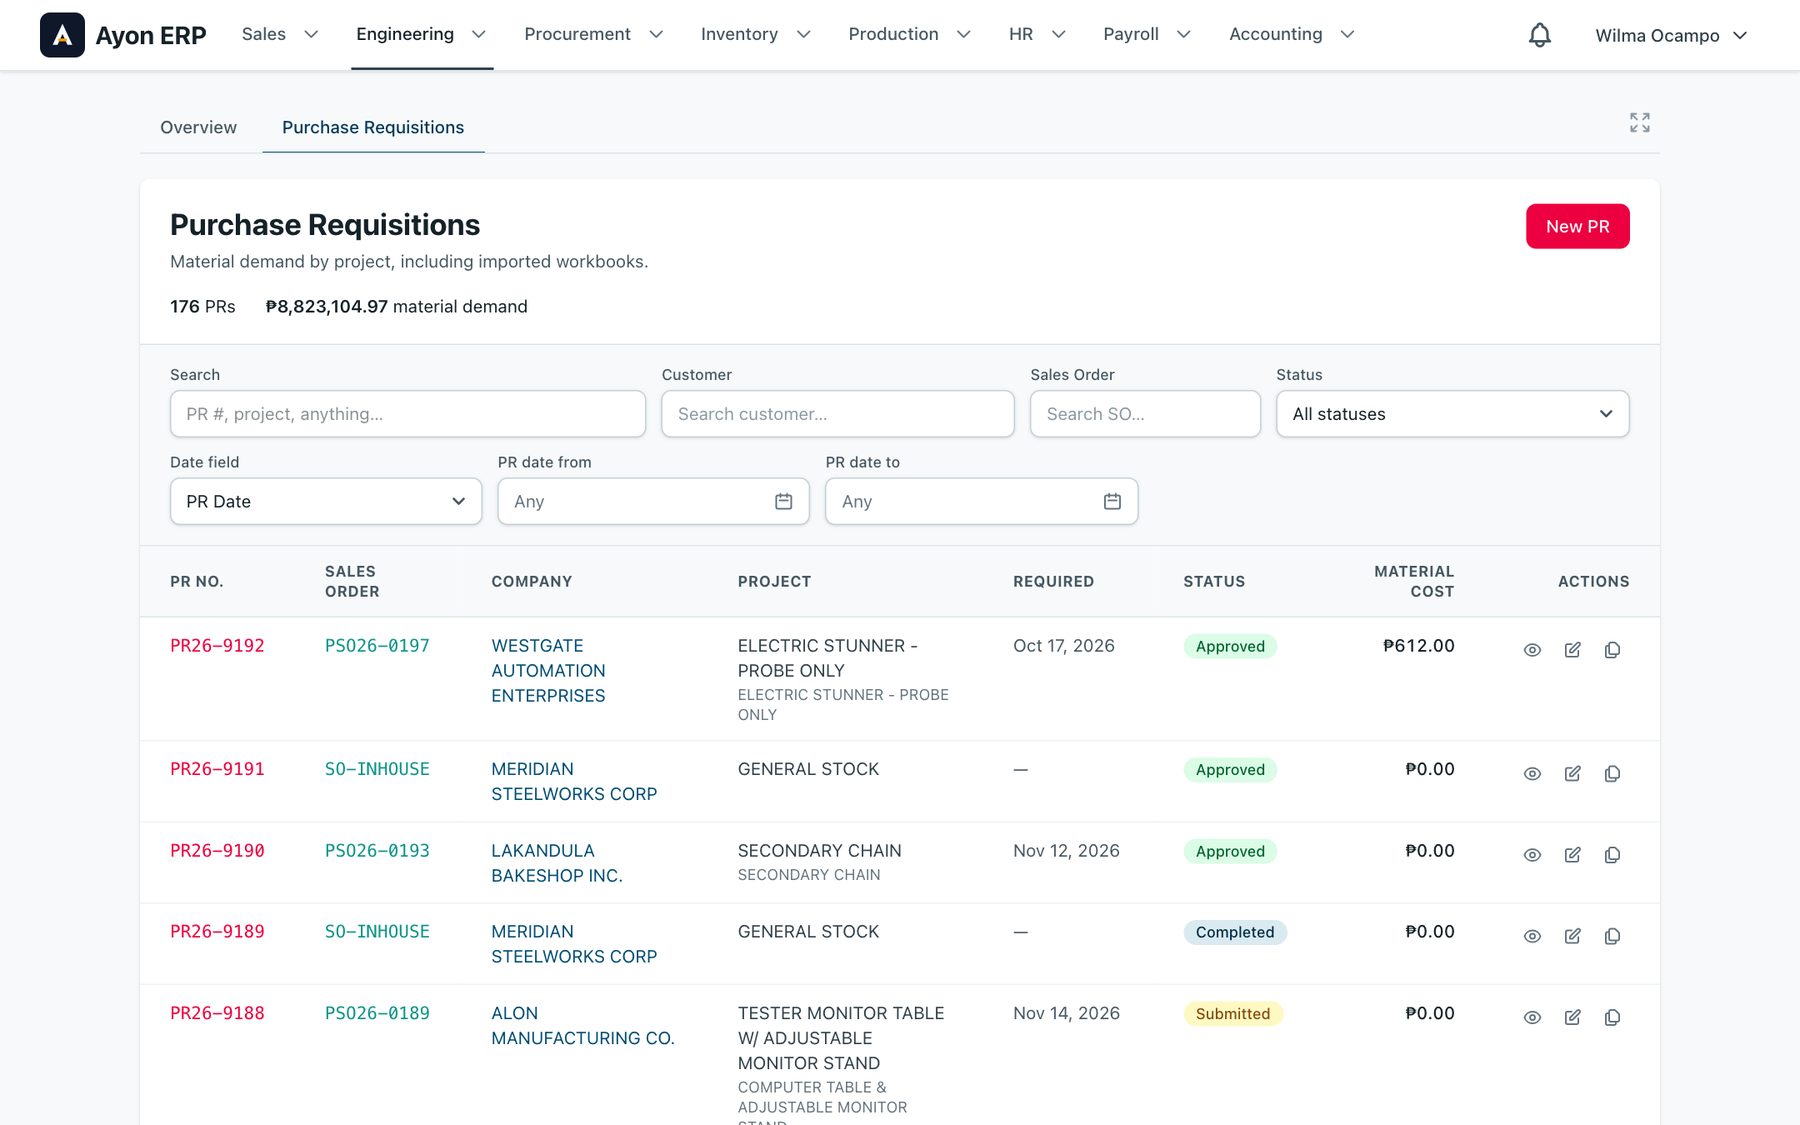Open LAKANDULA BAKESHOP INC. company link
This screenshot has height=1125, width=1800.
click(557, 863)
